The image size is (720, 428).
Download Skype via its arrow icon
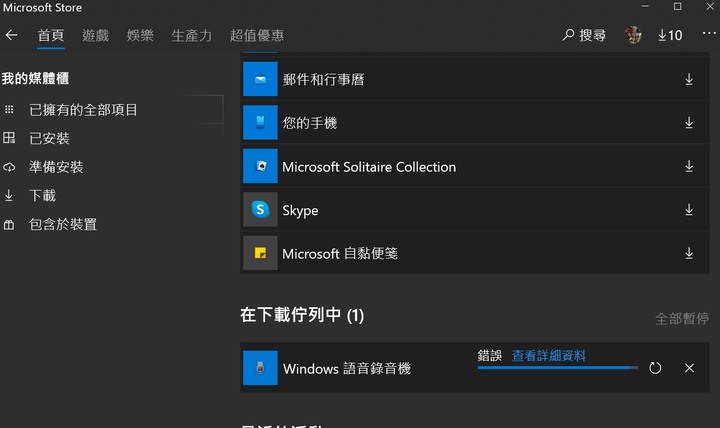coord(689,210)
